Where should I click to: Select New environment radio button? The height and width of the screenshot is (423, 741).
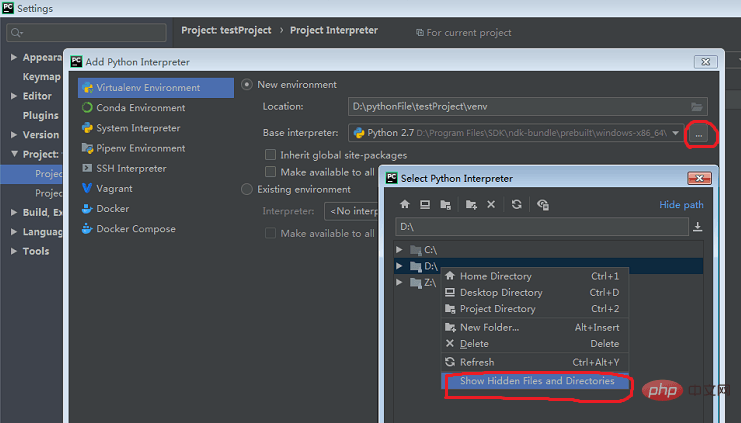pos(247,85)
